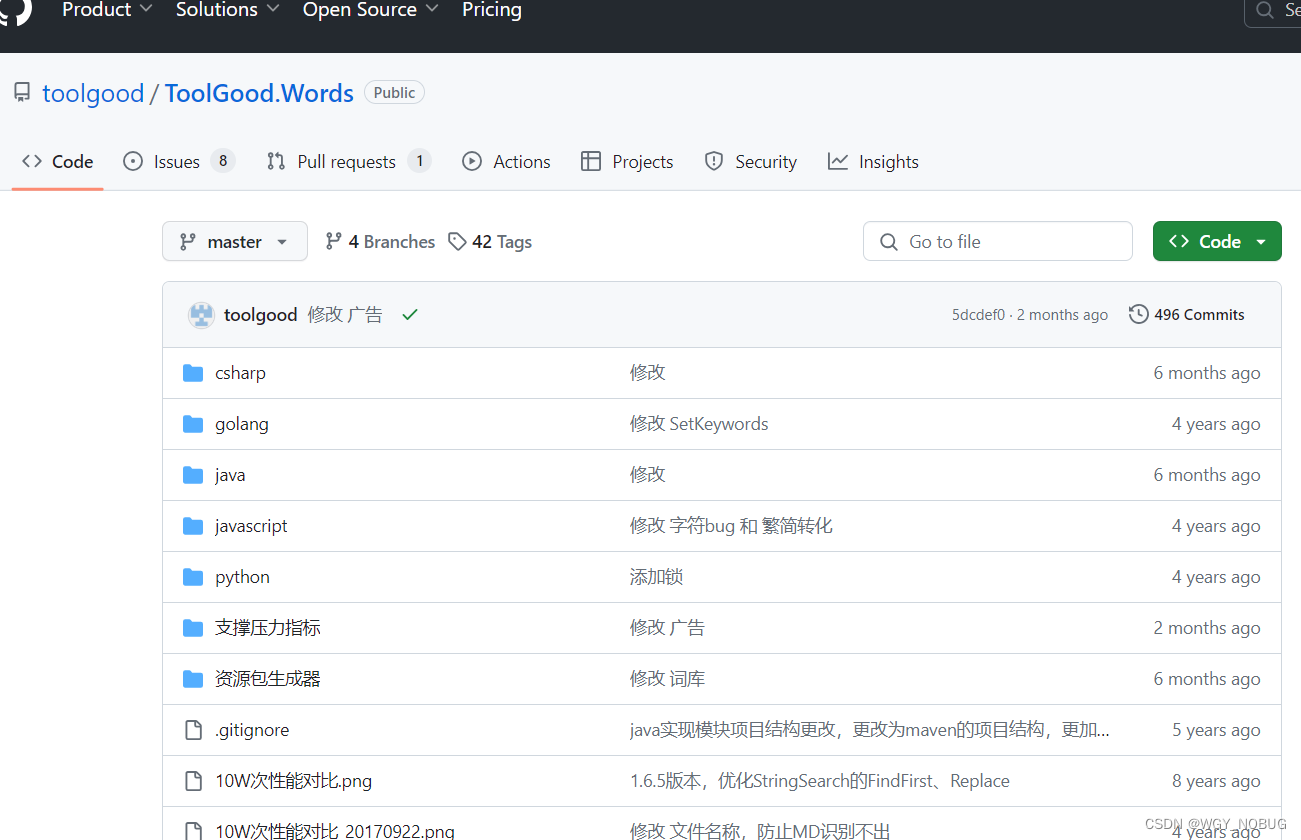Click the history clock icon by 496 Commits
The image size is (1301, 840).
click(1138, 314)
